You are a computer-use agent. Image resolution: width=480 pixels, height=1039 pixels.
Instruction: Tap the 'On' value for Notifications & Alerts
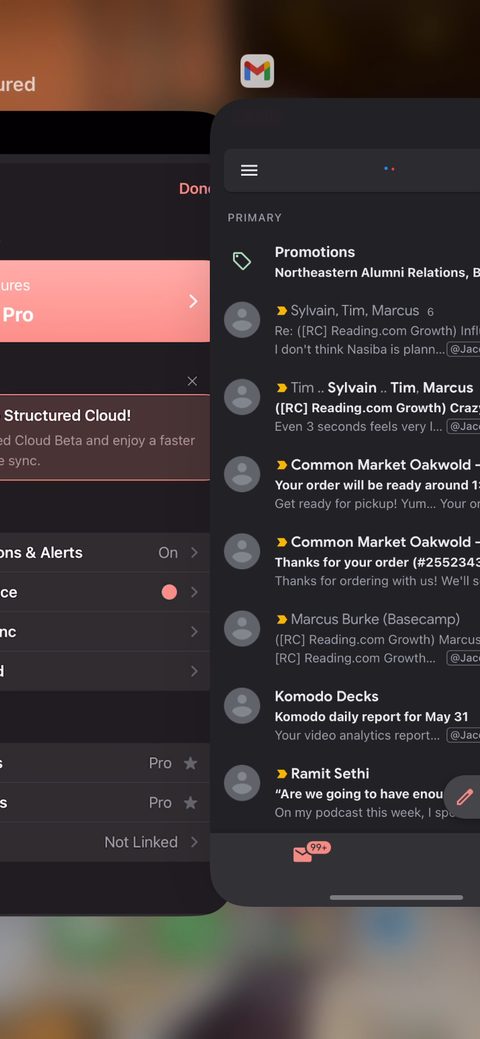tap(168, 553)
